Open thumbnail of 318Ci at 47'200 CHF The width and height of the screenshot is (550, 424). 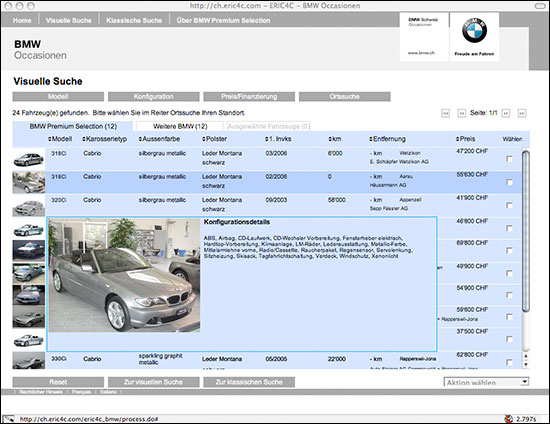[x=29, y=160]
